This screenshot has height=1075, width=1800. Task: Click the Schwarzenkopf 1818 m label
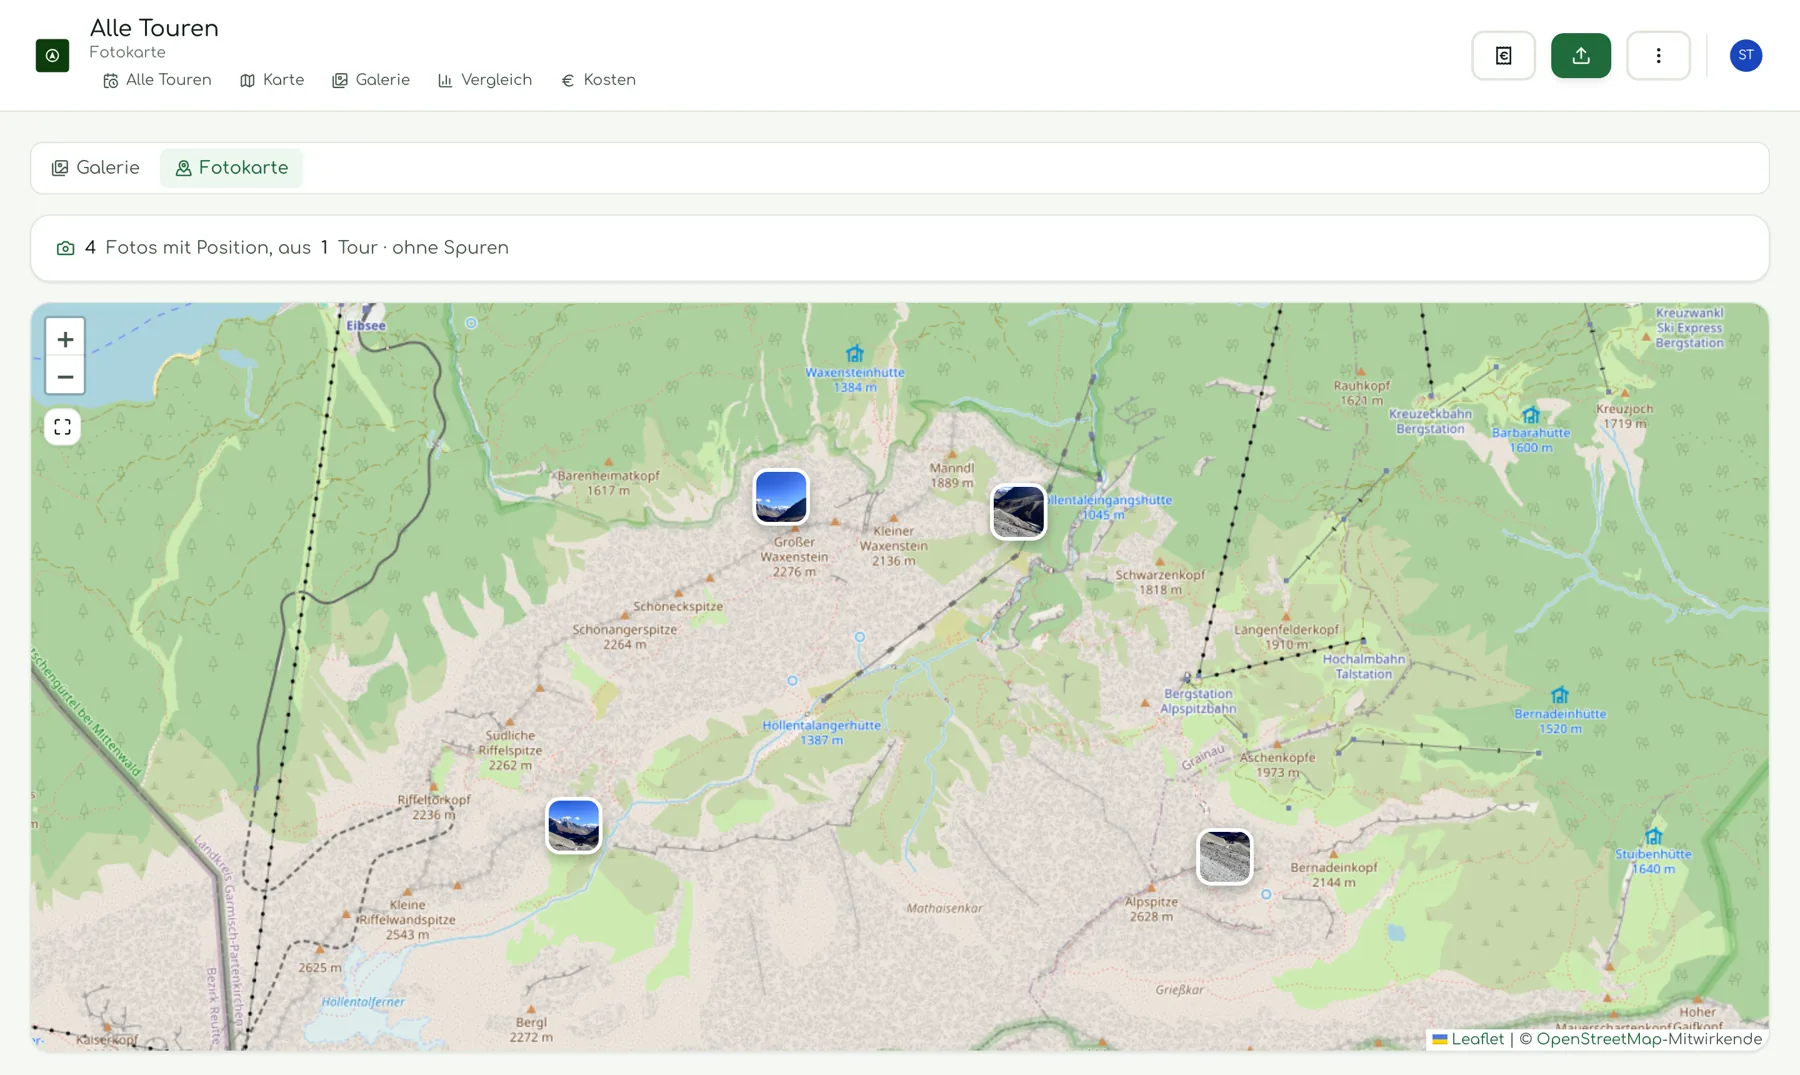1160,582
